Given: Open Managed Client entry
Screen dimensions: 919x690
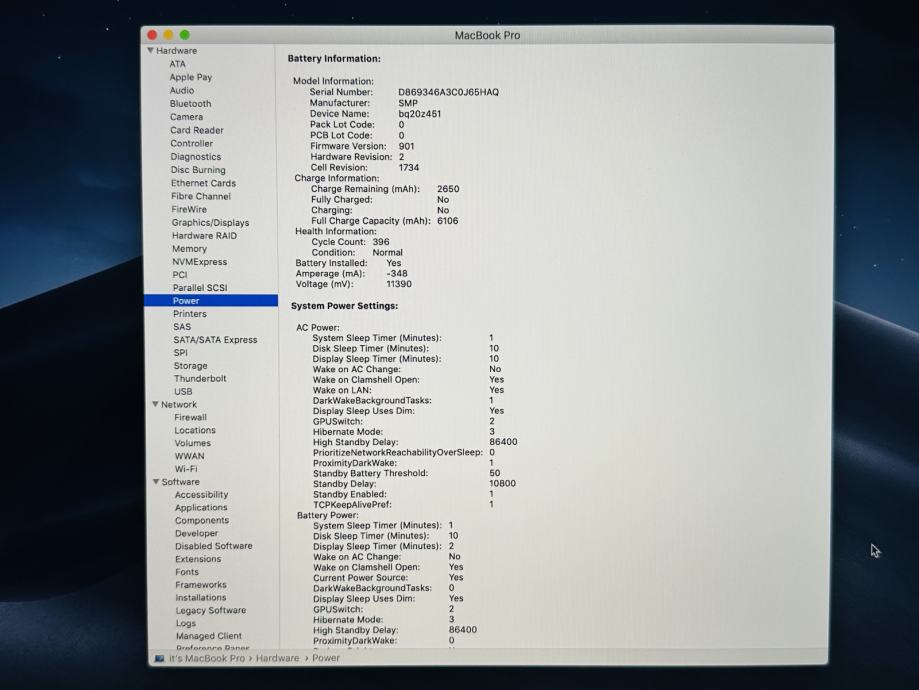Looking at the screenshot, I should 209,635.
